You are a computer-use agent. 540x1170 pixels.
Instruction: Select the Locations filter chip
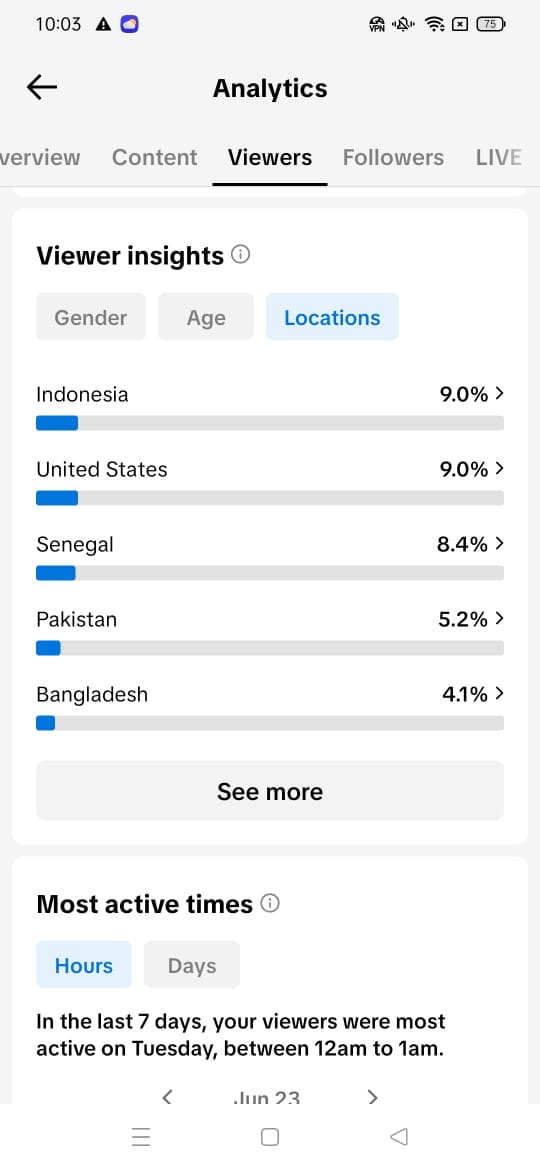(332, 317)
